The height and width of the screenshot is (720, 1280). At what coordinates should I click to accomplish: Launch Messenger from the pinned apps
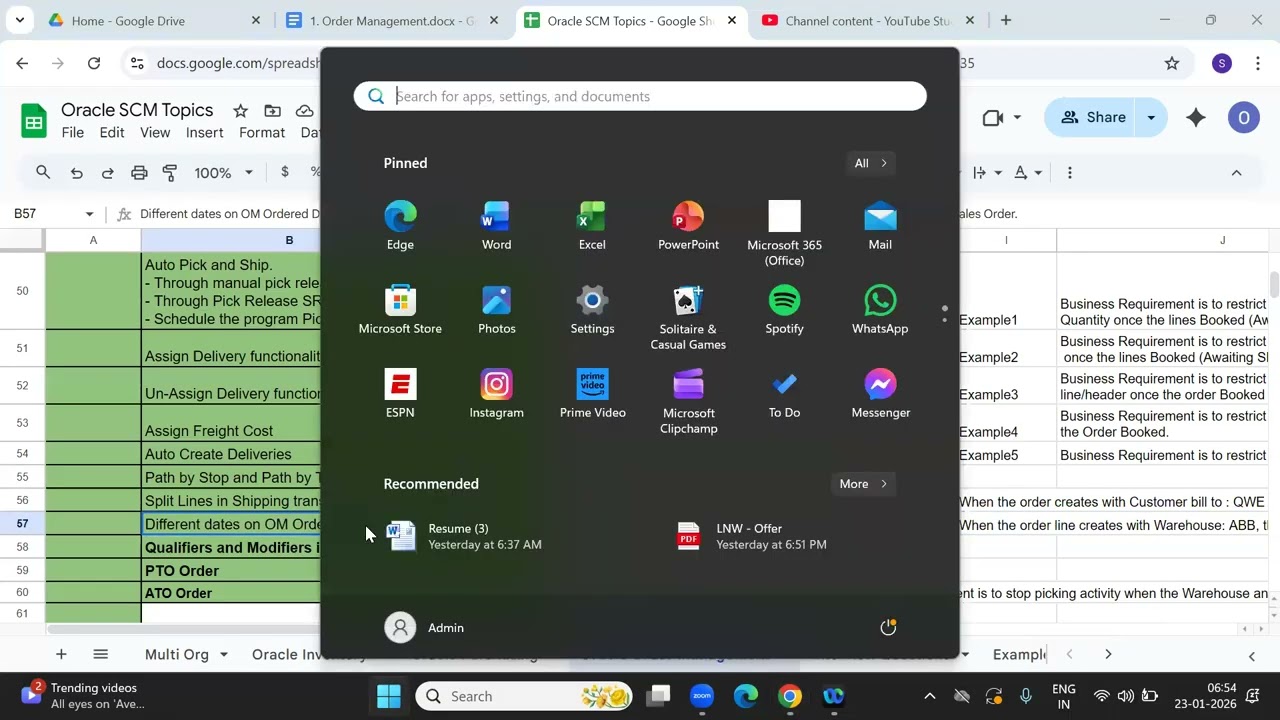880,394
